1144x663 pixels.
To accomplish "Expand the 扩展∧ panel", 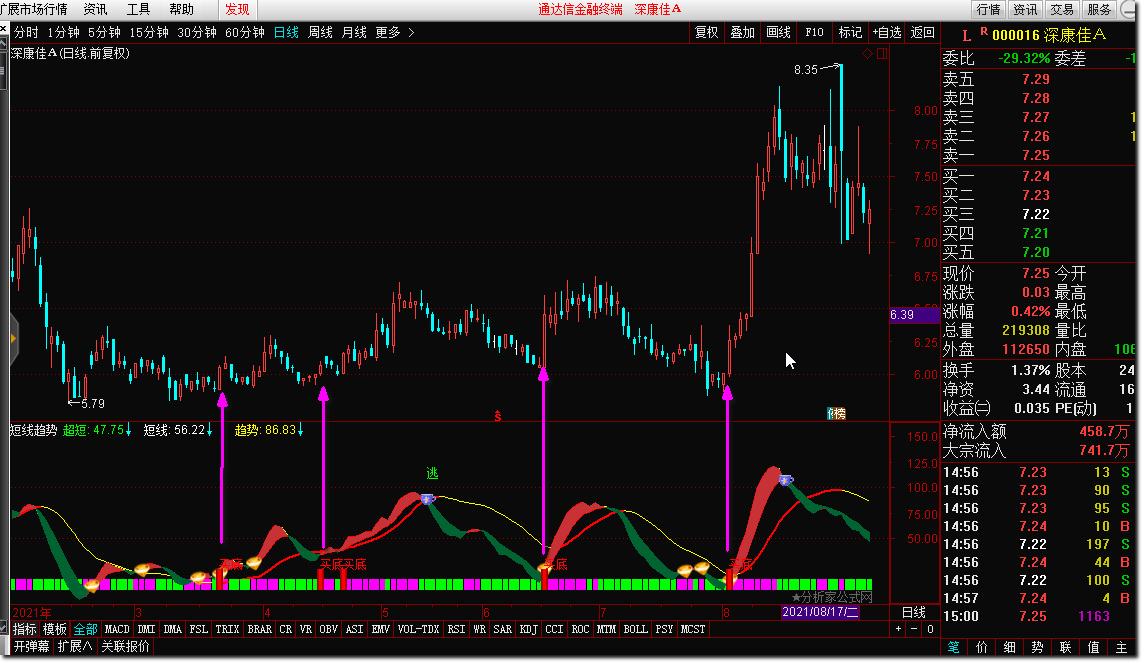I will pos(74,646).
